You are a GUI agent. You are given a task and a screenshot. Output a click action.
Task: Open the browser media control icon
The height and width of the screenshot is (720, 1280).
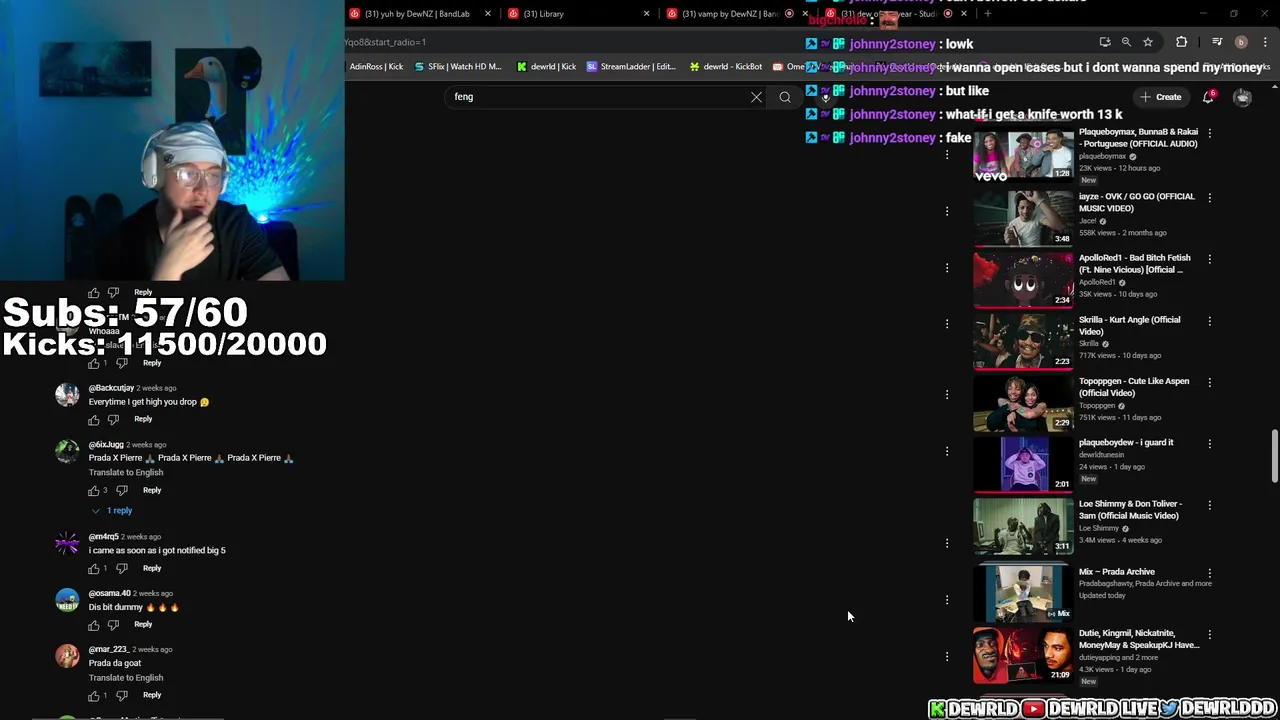pos(1217,42)
